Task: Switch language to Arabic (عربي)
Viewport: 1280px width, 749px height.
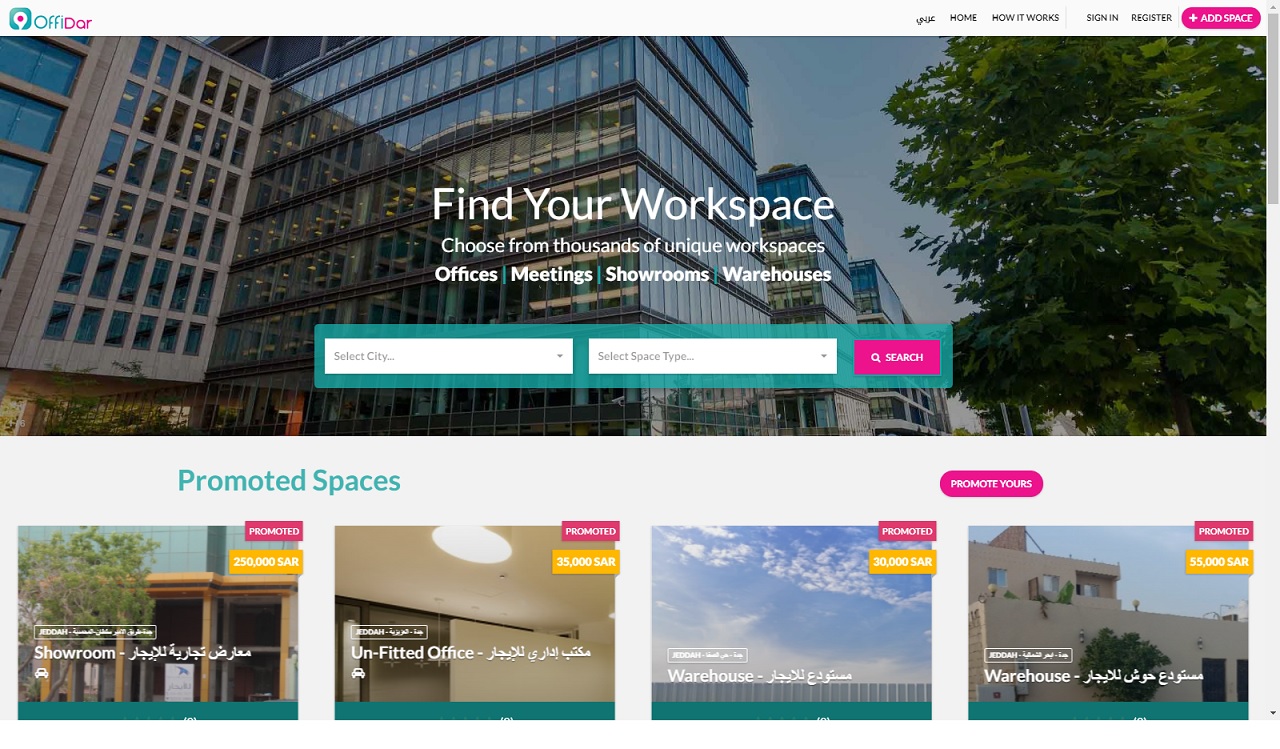Action: pyautogui.click(x=926, y=18)
